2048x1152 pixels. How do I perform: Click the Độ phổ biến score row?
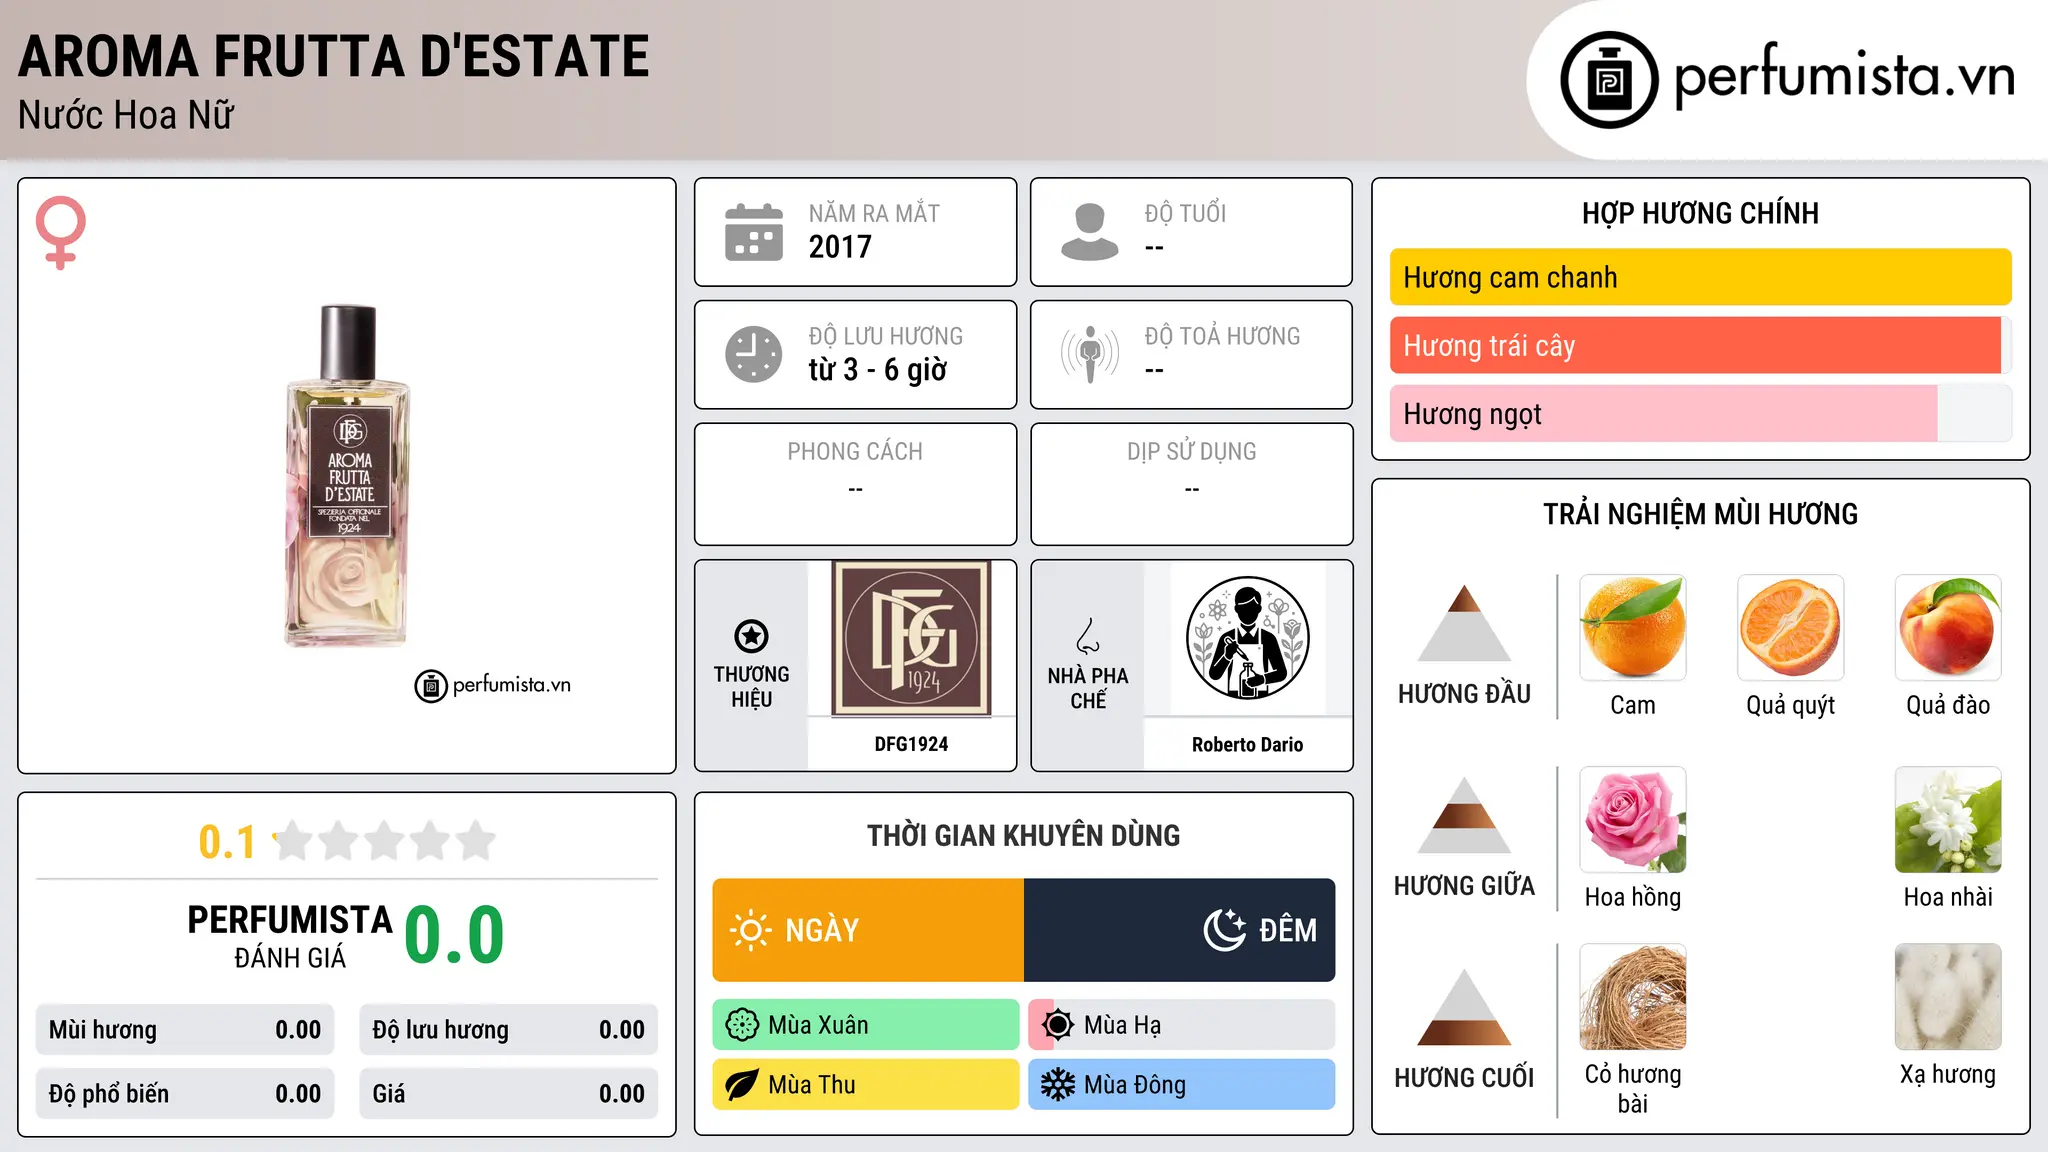185,1094
